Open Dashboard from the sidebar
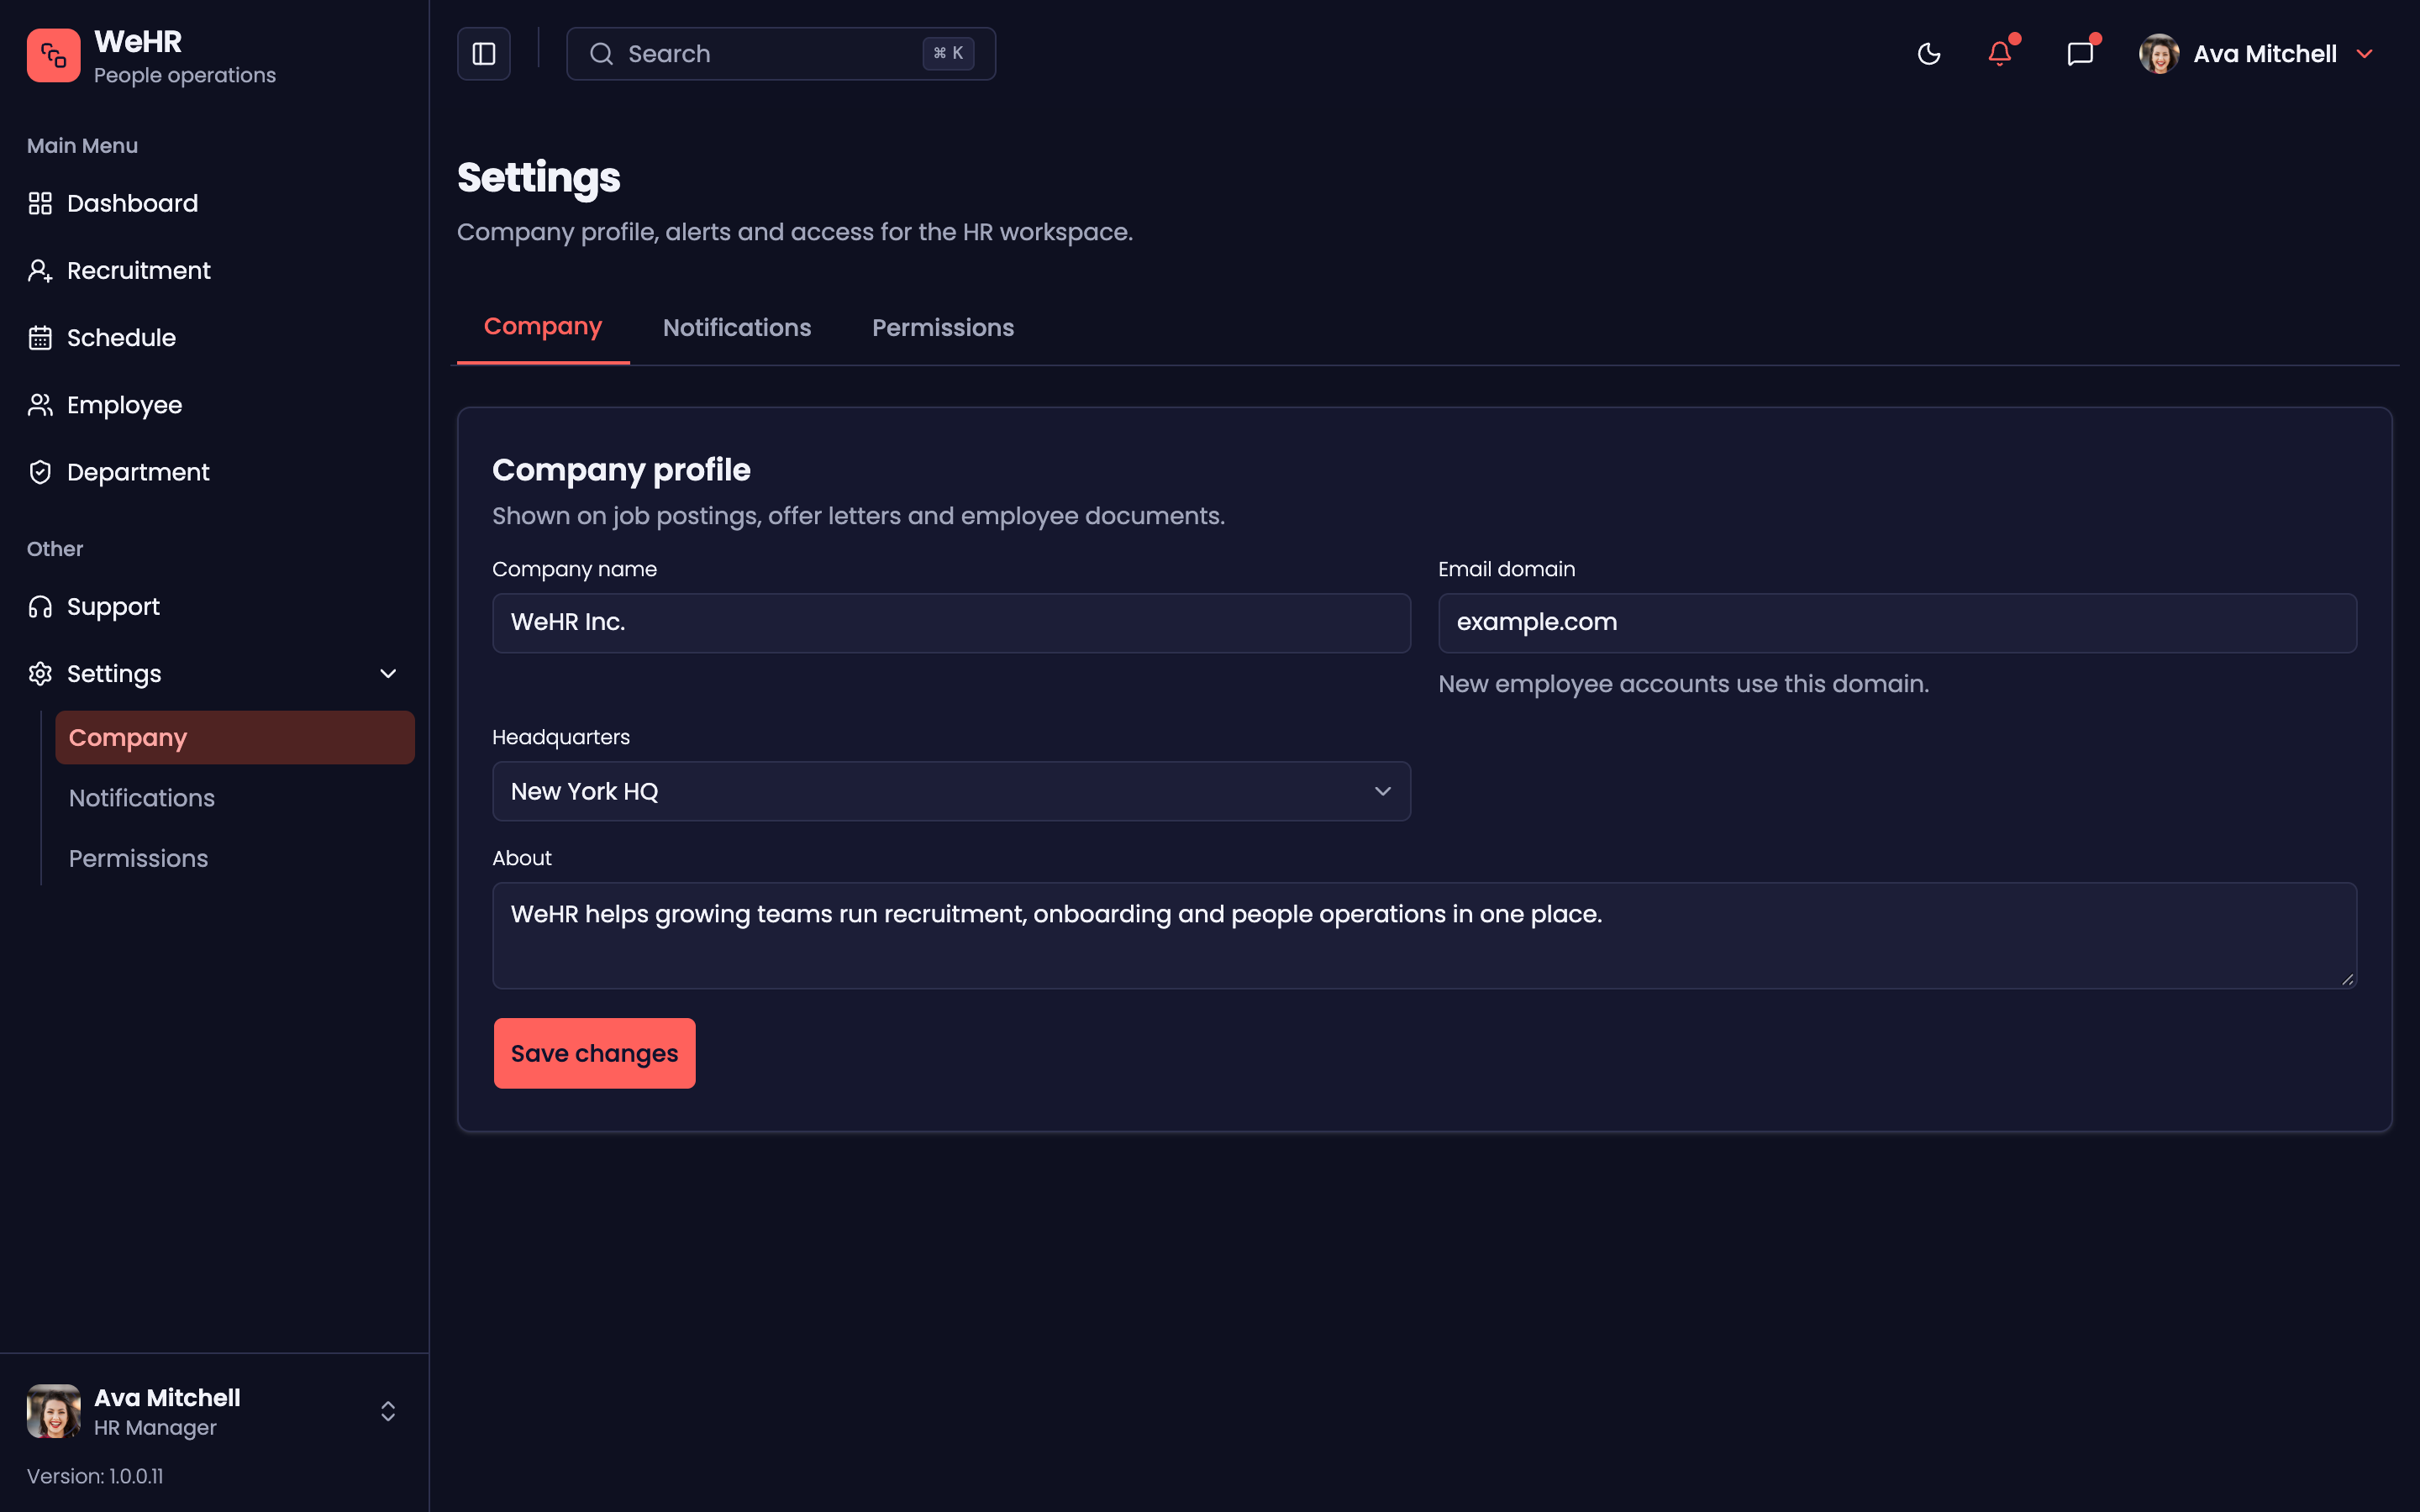Screen dimensions: 2420x1512 point(215,204)
